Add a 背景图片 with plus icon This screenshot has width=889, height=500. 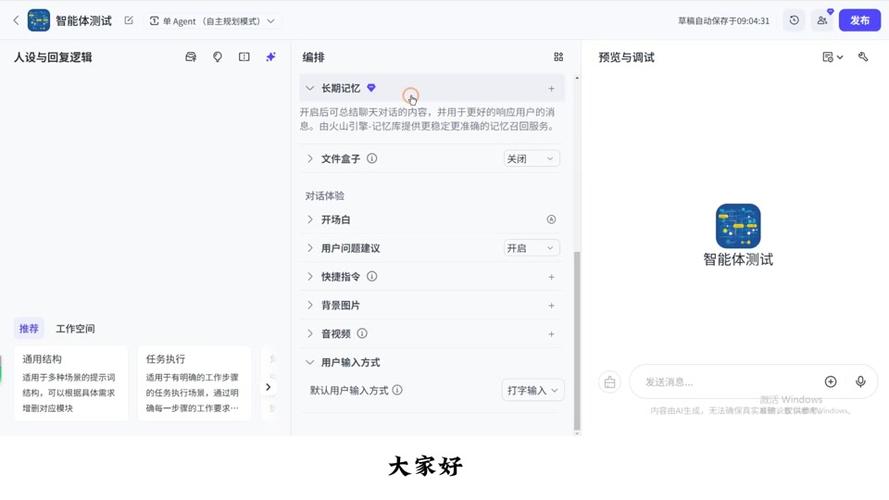click(x=551, y=306)
